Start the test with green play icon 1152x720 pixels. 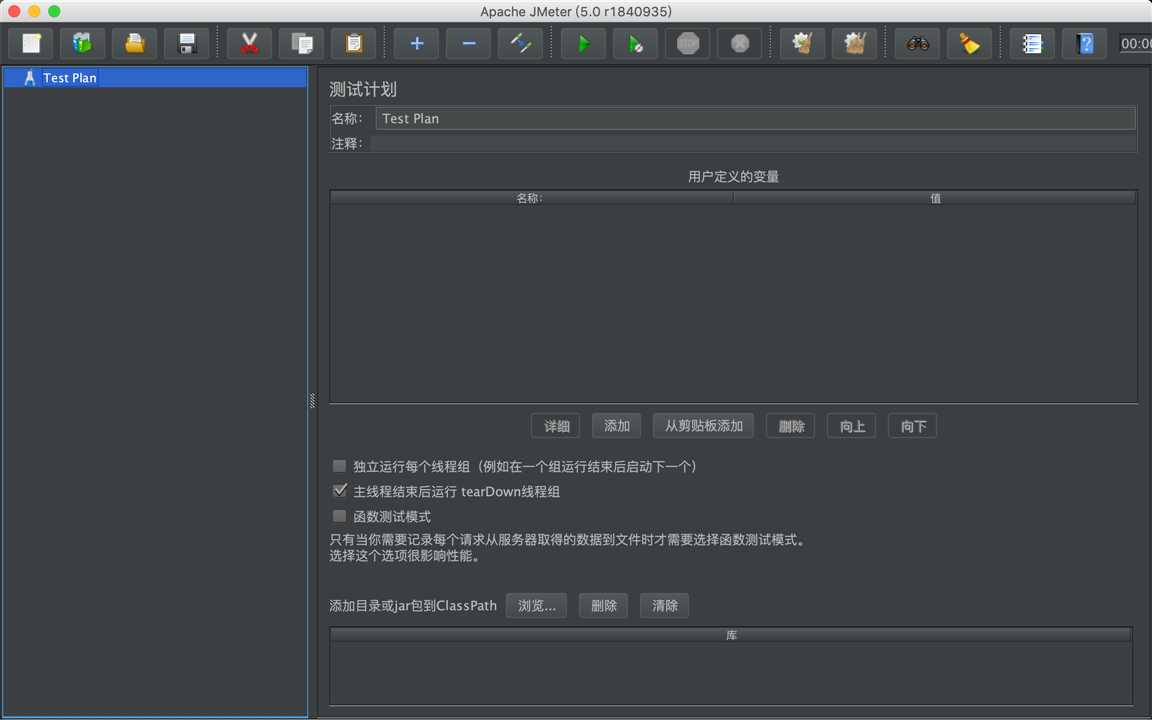[x=583, y=43]
